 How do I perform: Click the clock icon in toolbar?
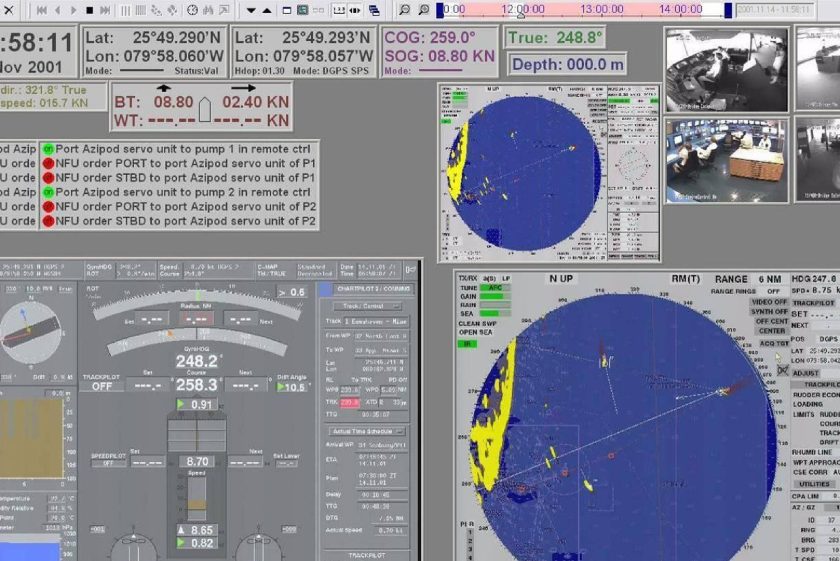click(192, 10)
